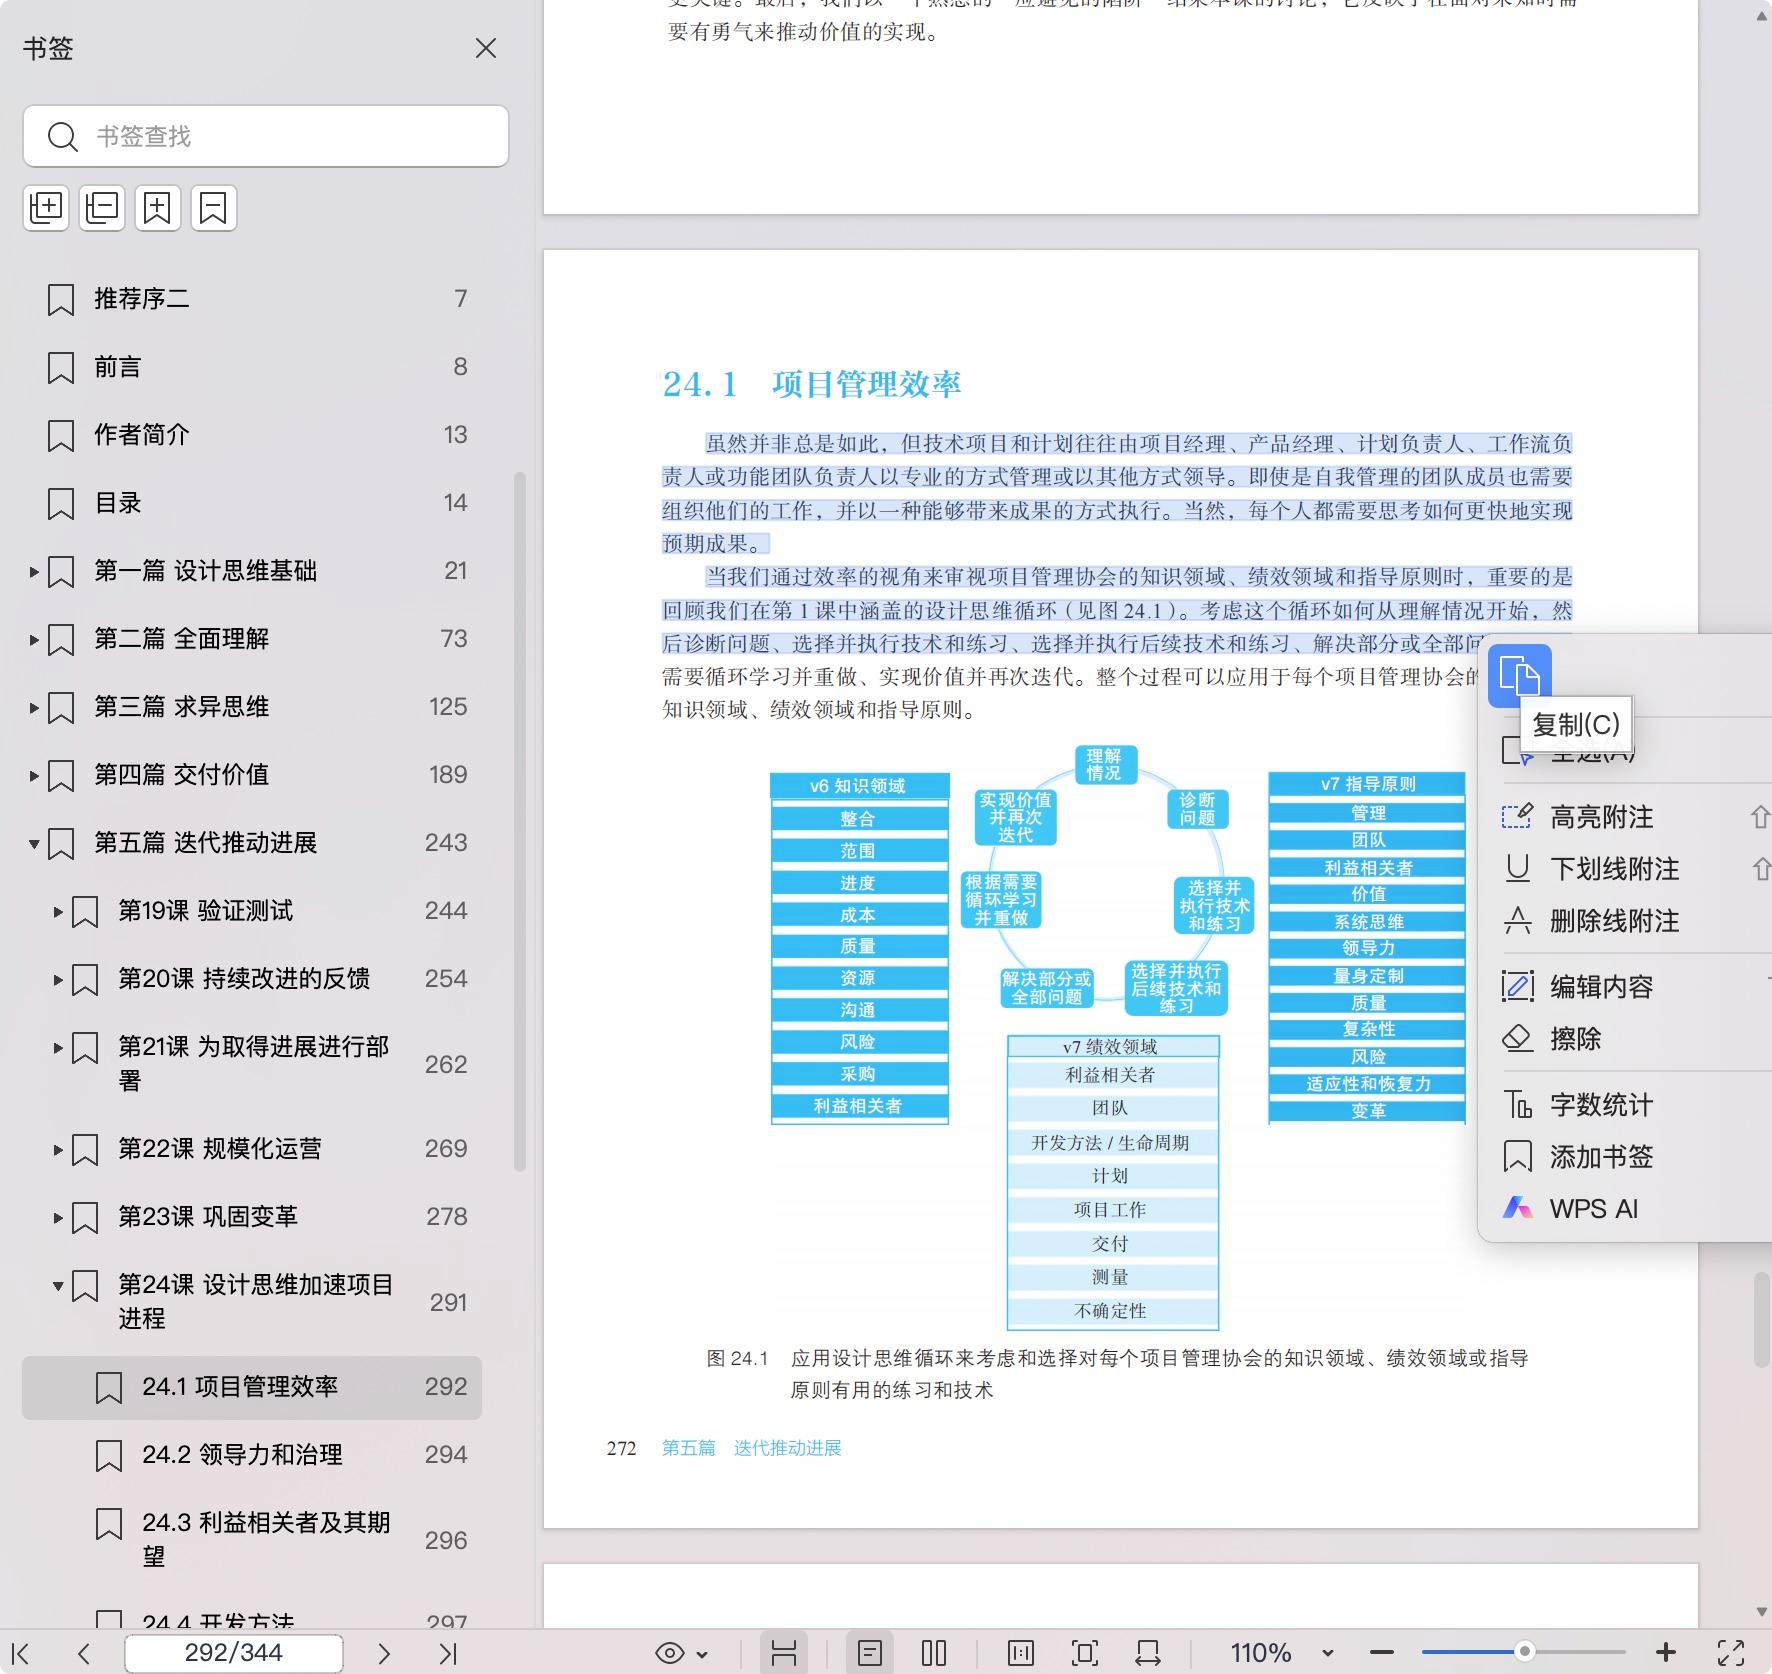Click the remove bookmark icon in sidebar
The image size is (1772, 1674).
pyautogui.click(x=213, y=208)
